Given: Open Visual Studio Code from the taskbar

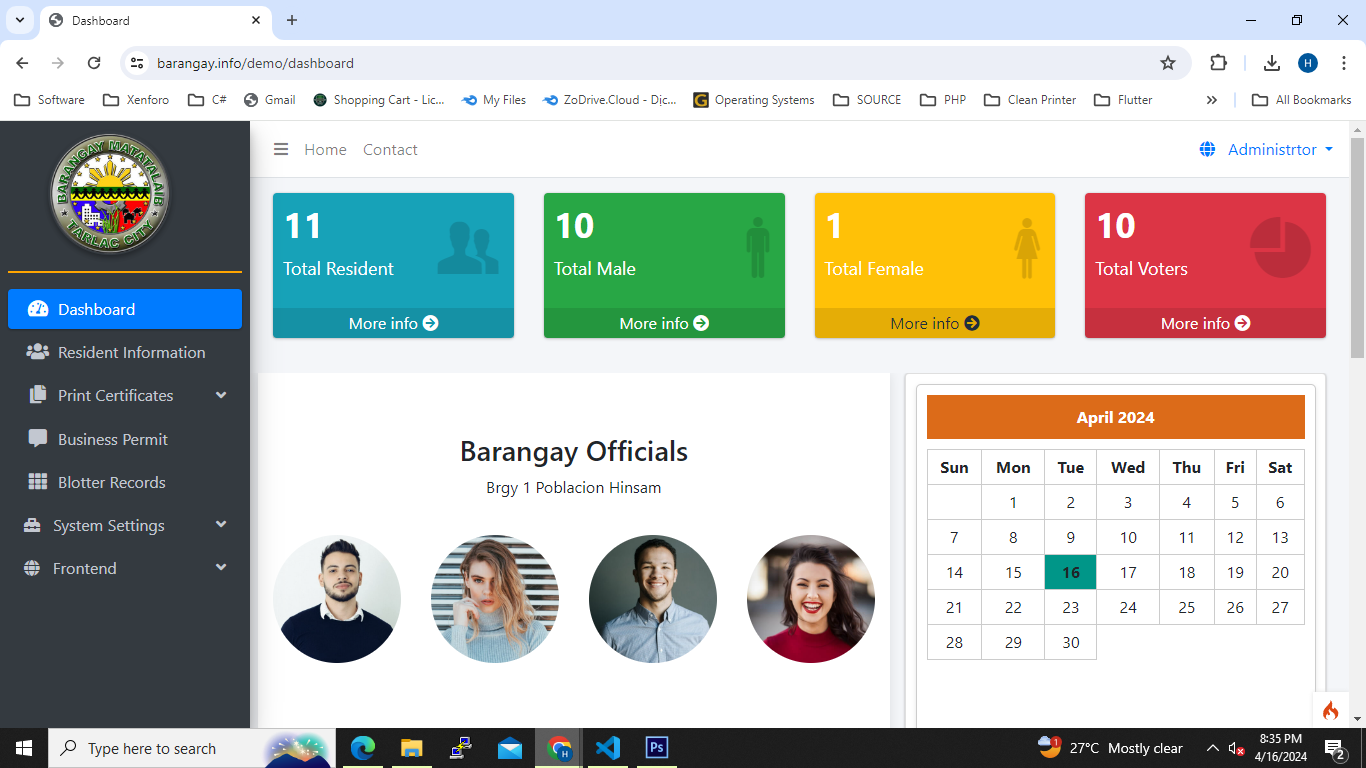Looking at the screenshot, I should pyautogui.click(x=607, y=748).
